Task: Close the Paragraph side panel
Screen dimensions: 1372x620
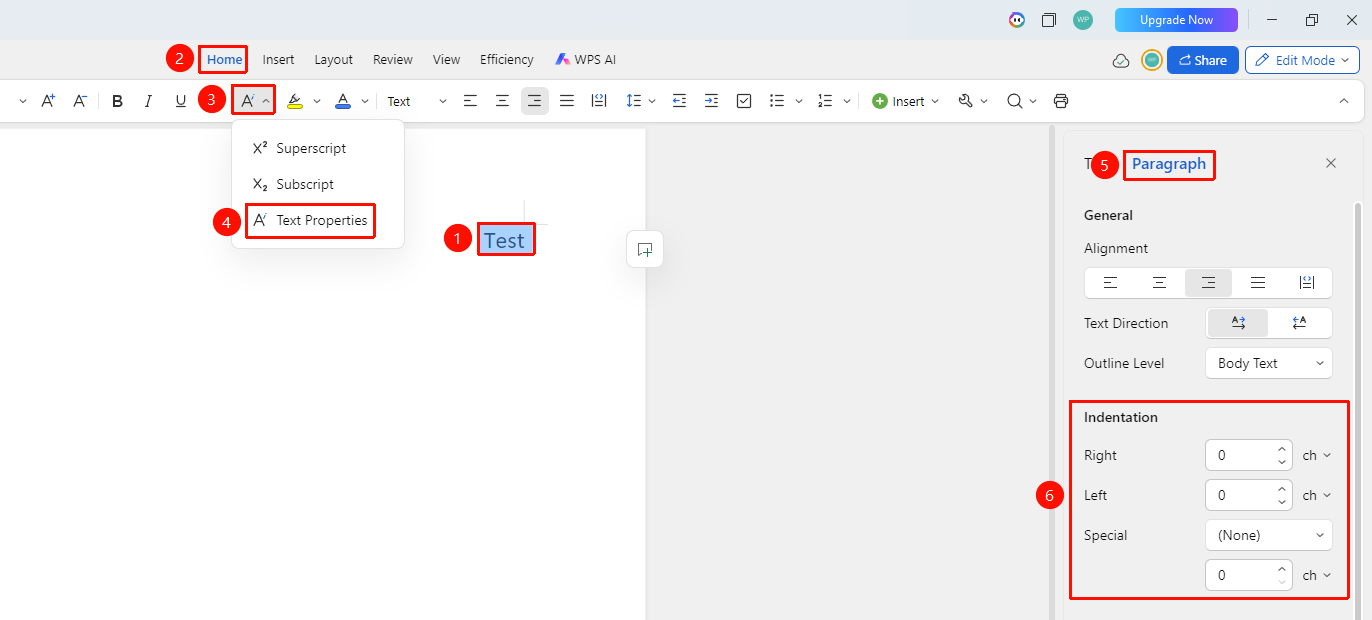Action: coord(1331,163)
